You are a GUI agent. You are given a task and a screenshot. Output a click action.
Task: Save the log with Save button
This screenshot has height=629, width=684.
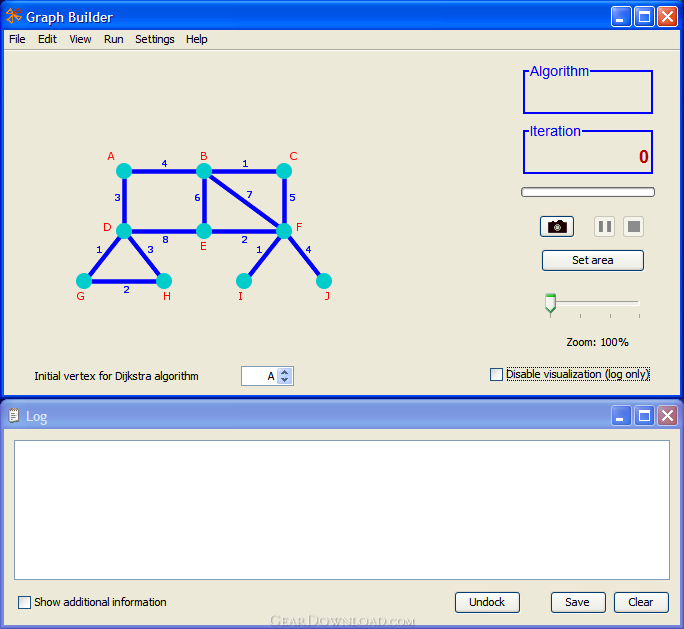point(578,602)
